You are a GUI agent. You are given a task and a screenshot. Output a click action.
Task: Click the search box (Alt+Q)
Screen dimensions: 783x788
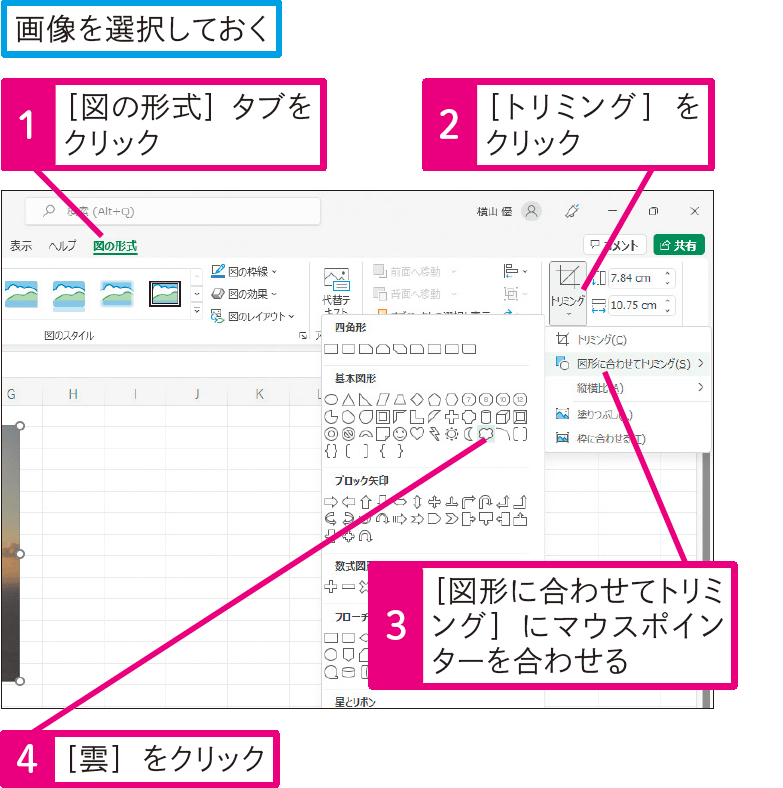tap(173, 211)
